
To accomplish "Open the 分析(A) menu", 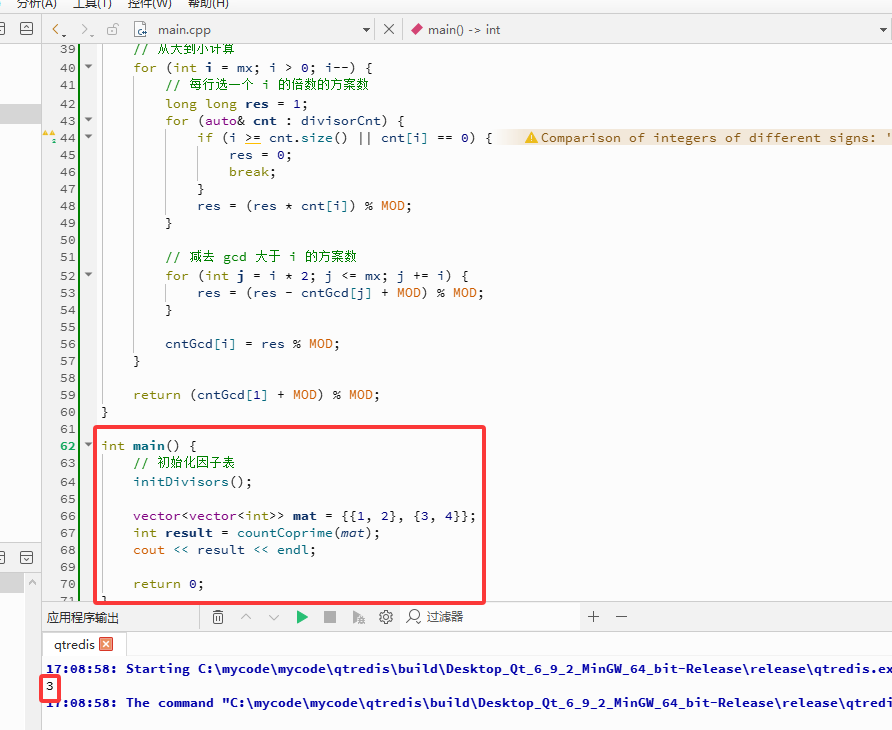I will click(37, 4).
